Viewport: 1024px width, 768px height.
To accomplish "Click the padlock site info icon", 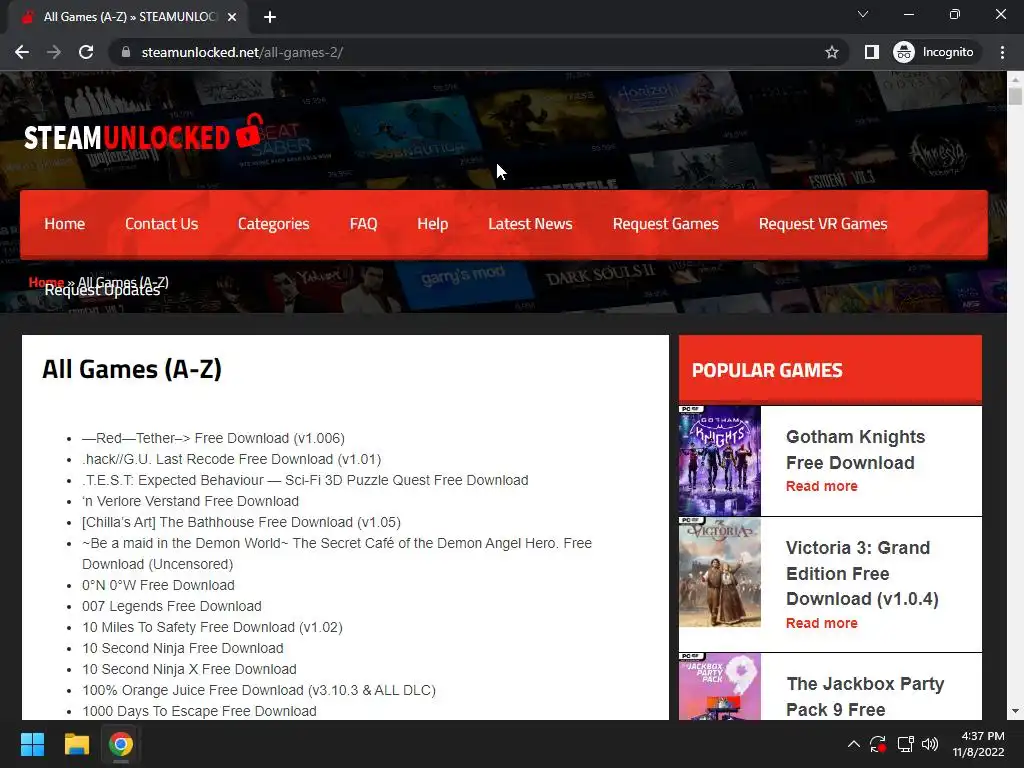I will (x=126, y=52).
